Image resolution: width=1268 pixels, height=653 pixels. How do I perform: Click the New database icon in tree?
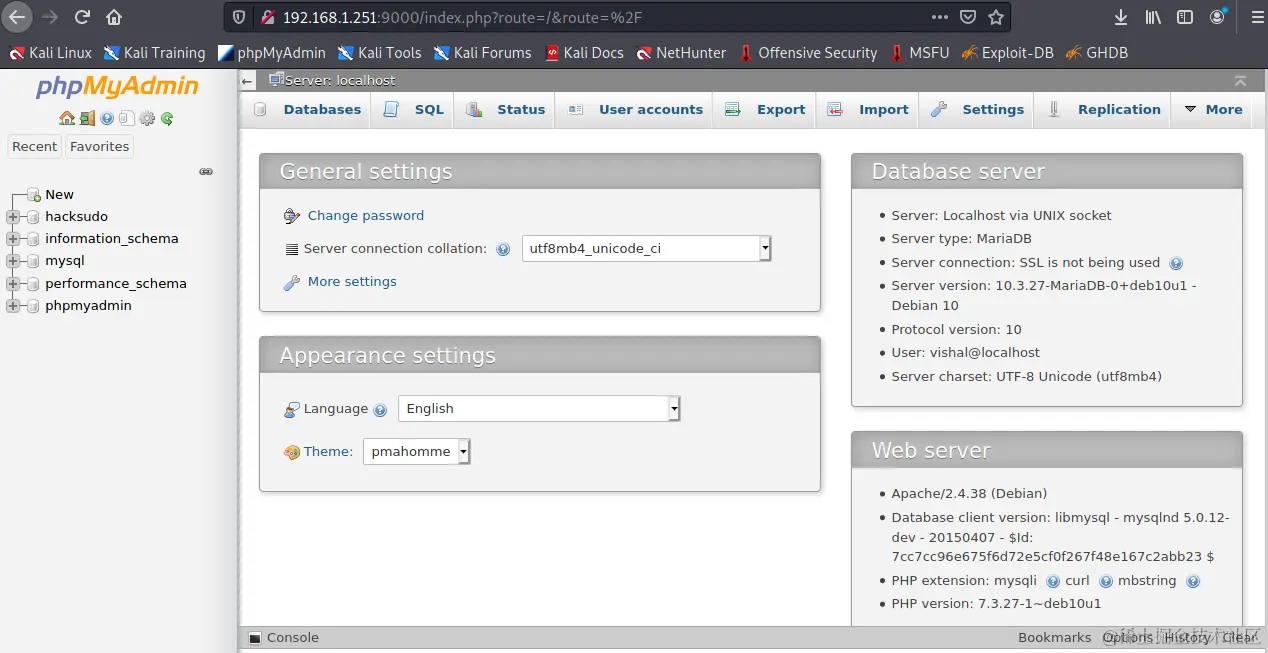tap(34, 195)
